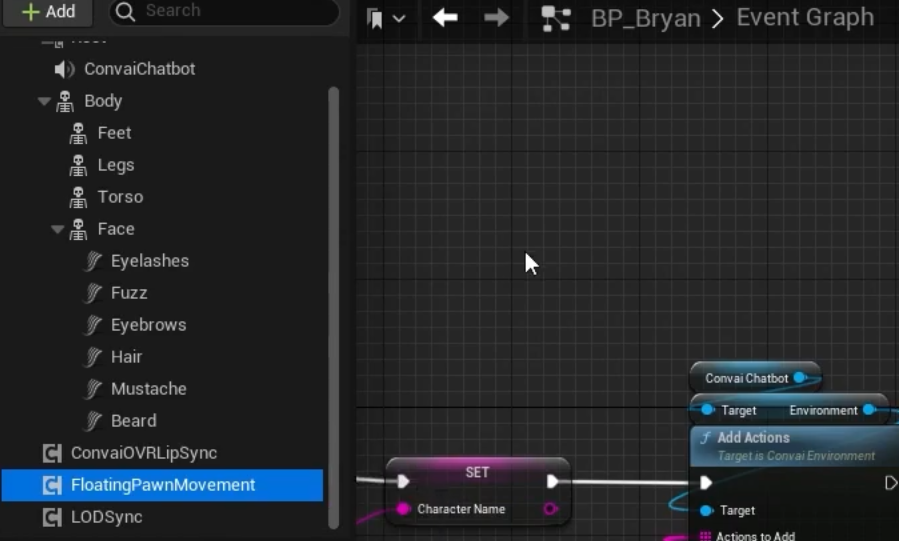Image resolution: width=899 pixels, height=541 pixels.
Task: Click the Target pin on Add Actions
Action: [706, 510]
